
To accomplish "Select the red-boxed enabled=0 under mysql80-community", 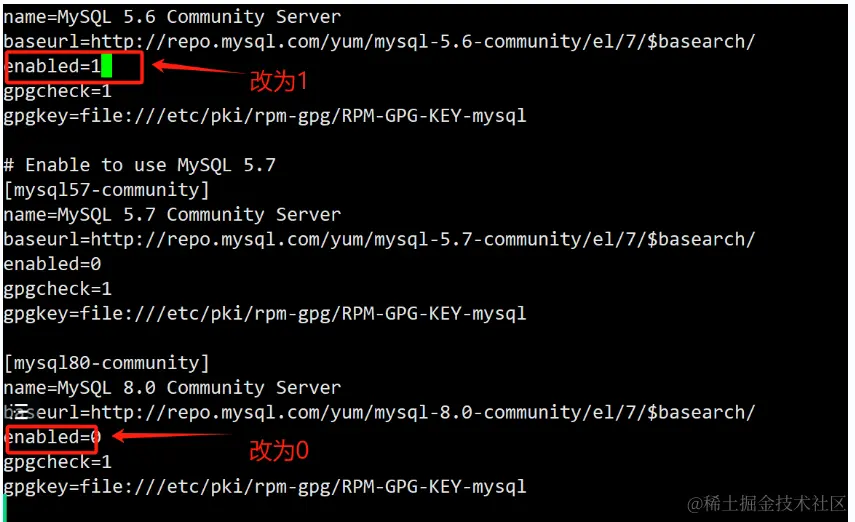I will (x=52, y=437).
